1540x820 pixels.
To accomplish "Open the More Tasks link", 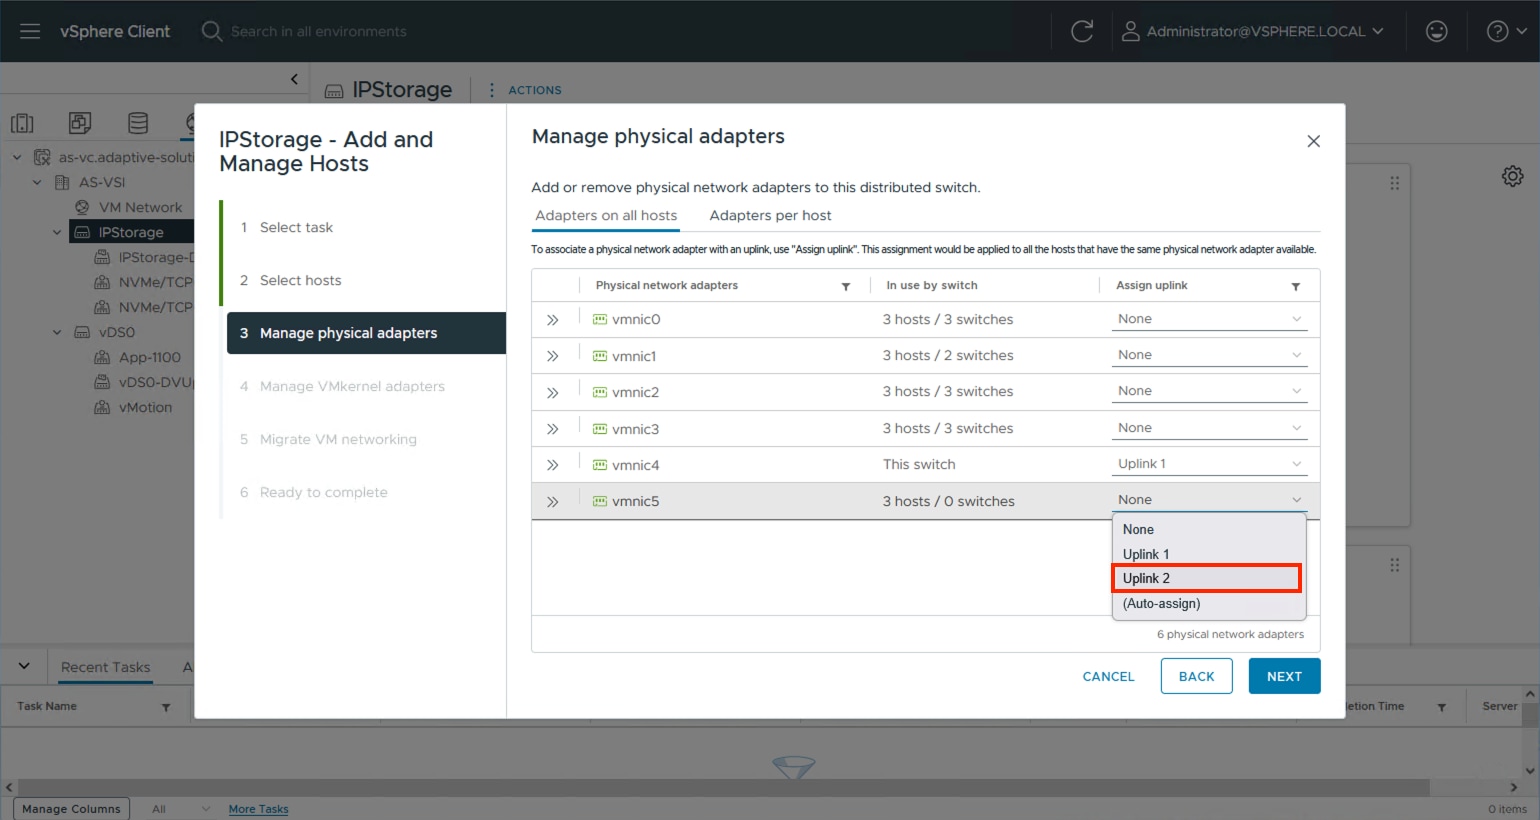I will pyautogui.click(x=258, y=808).
